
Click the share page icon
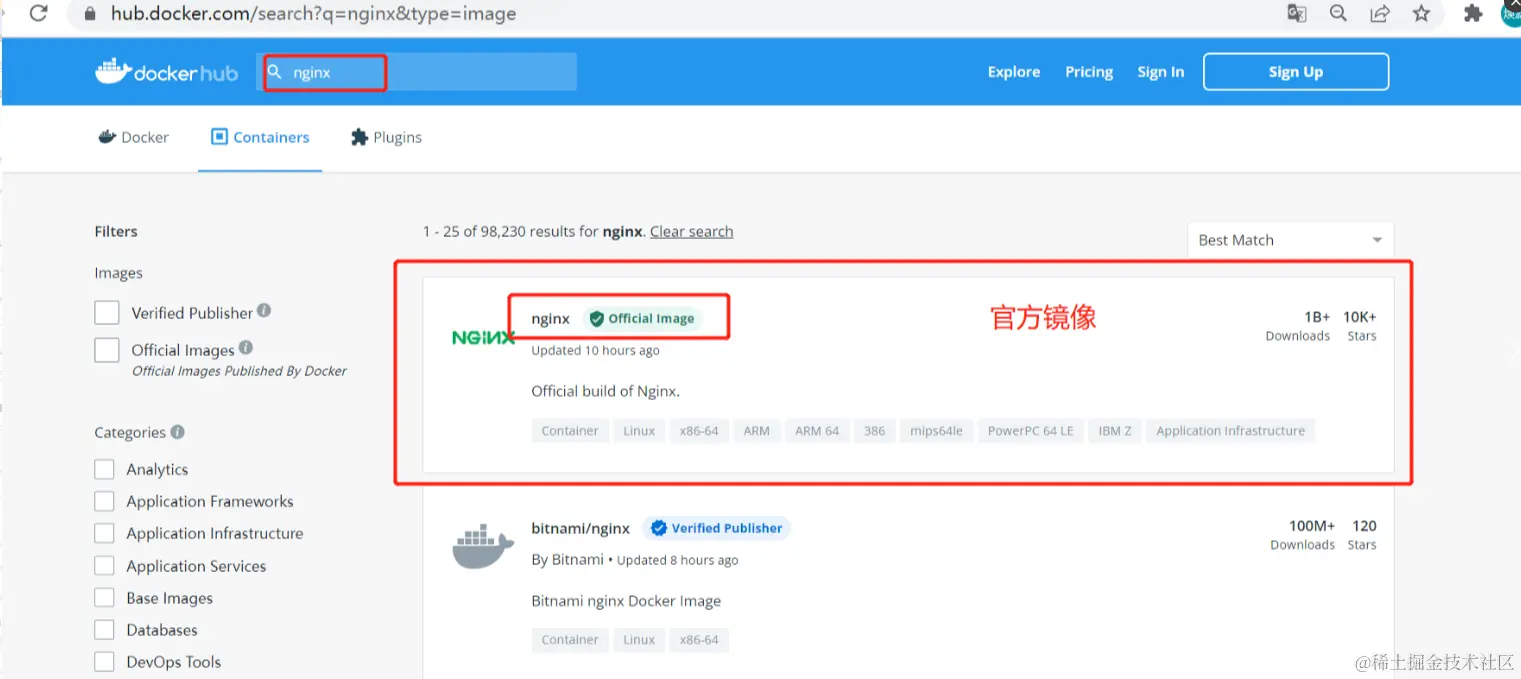pyautogui.click(x=1380, y=14)
